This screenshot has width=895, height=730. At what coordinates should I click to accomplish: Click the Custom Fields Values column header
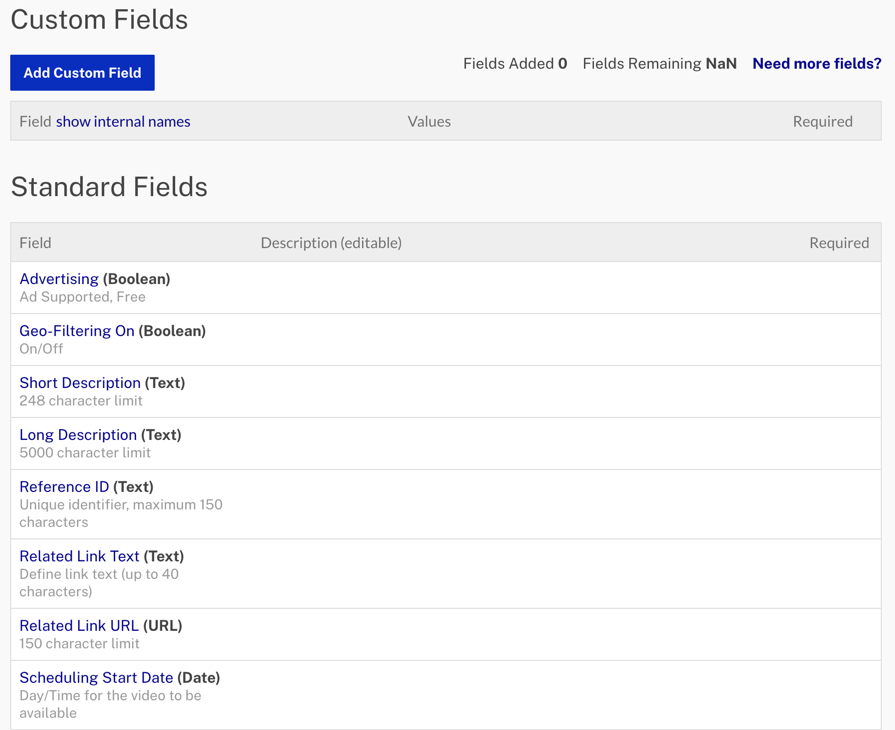(x=429, y=122)
